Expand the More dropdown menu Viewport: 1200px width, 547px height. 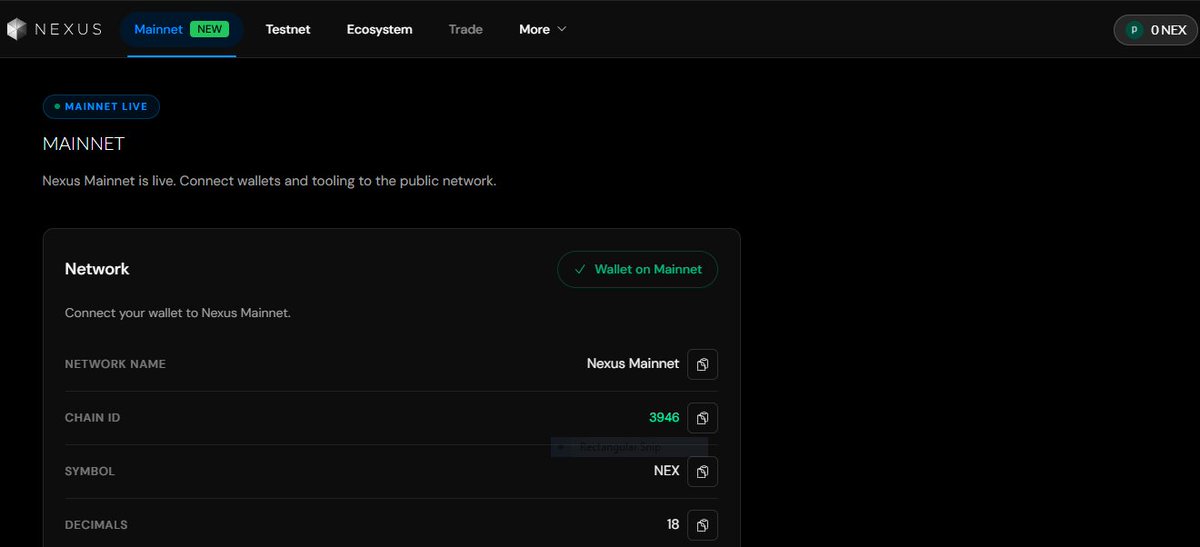[x=543, y=29]
